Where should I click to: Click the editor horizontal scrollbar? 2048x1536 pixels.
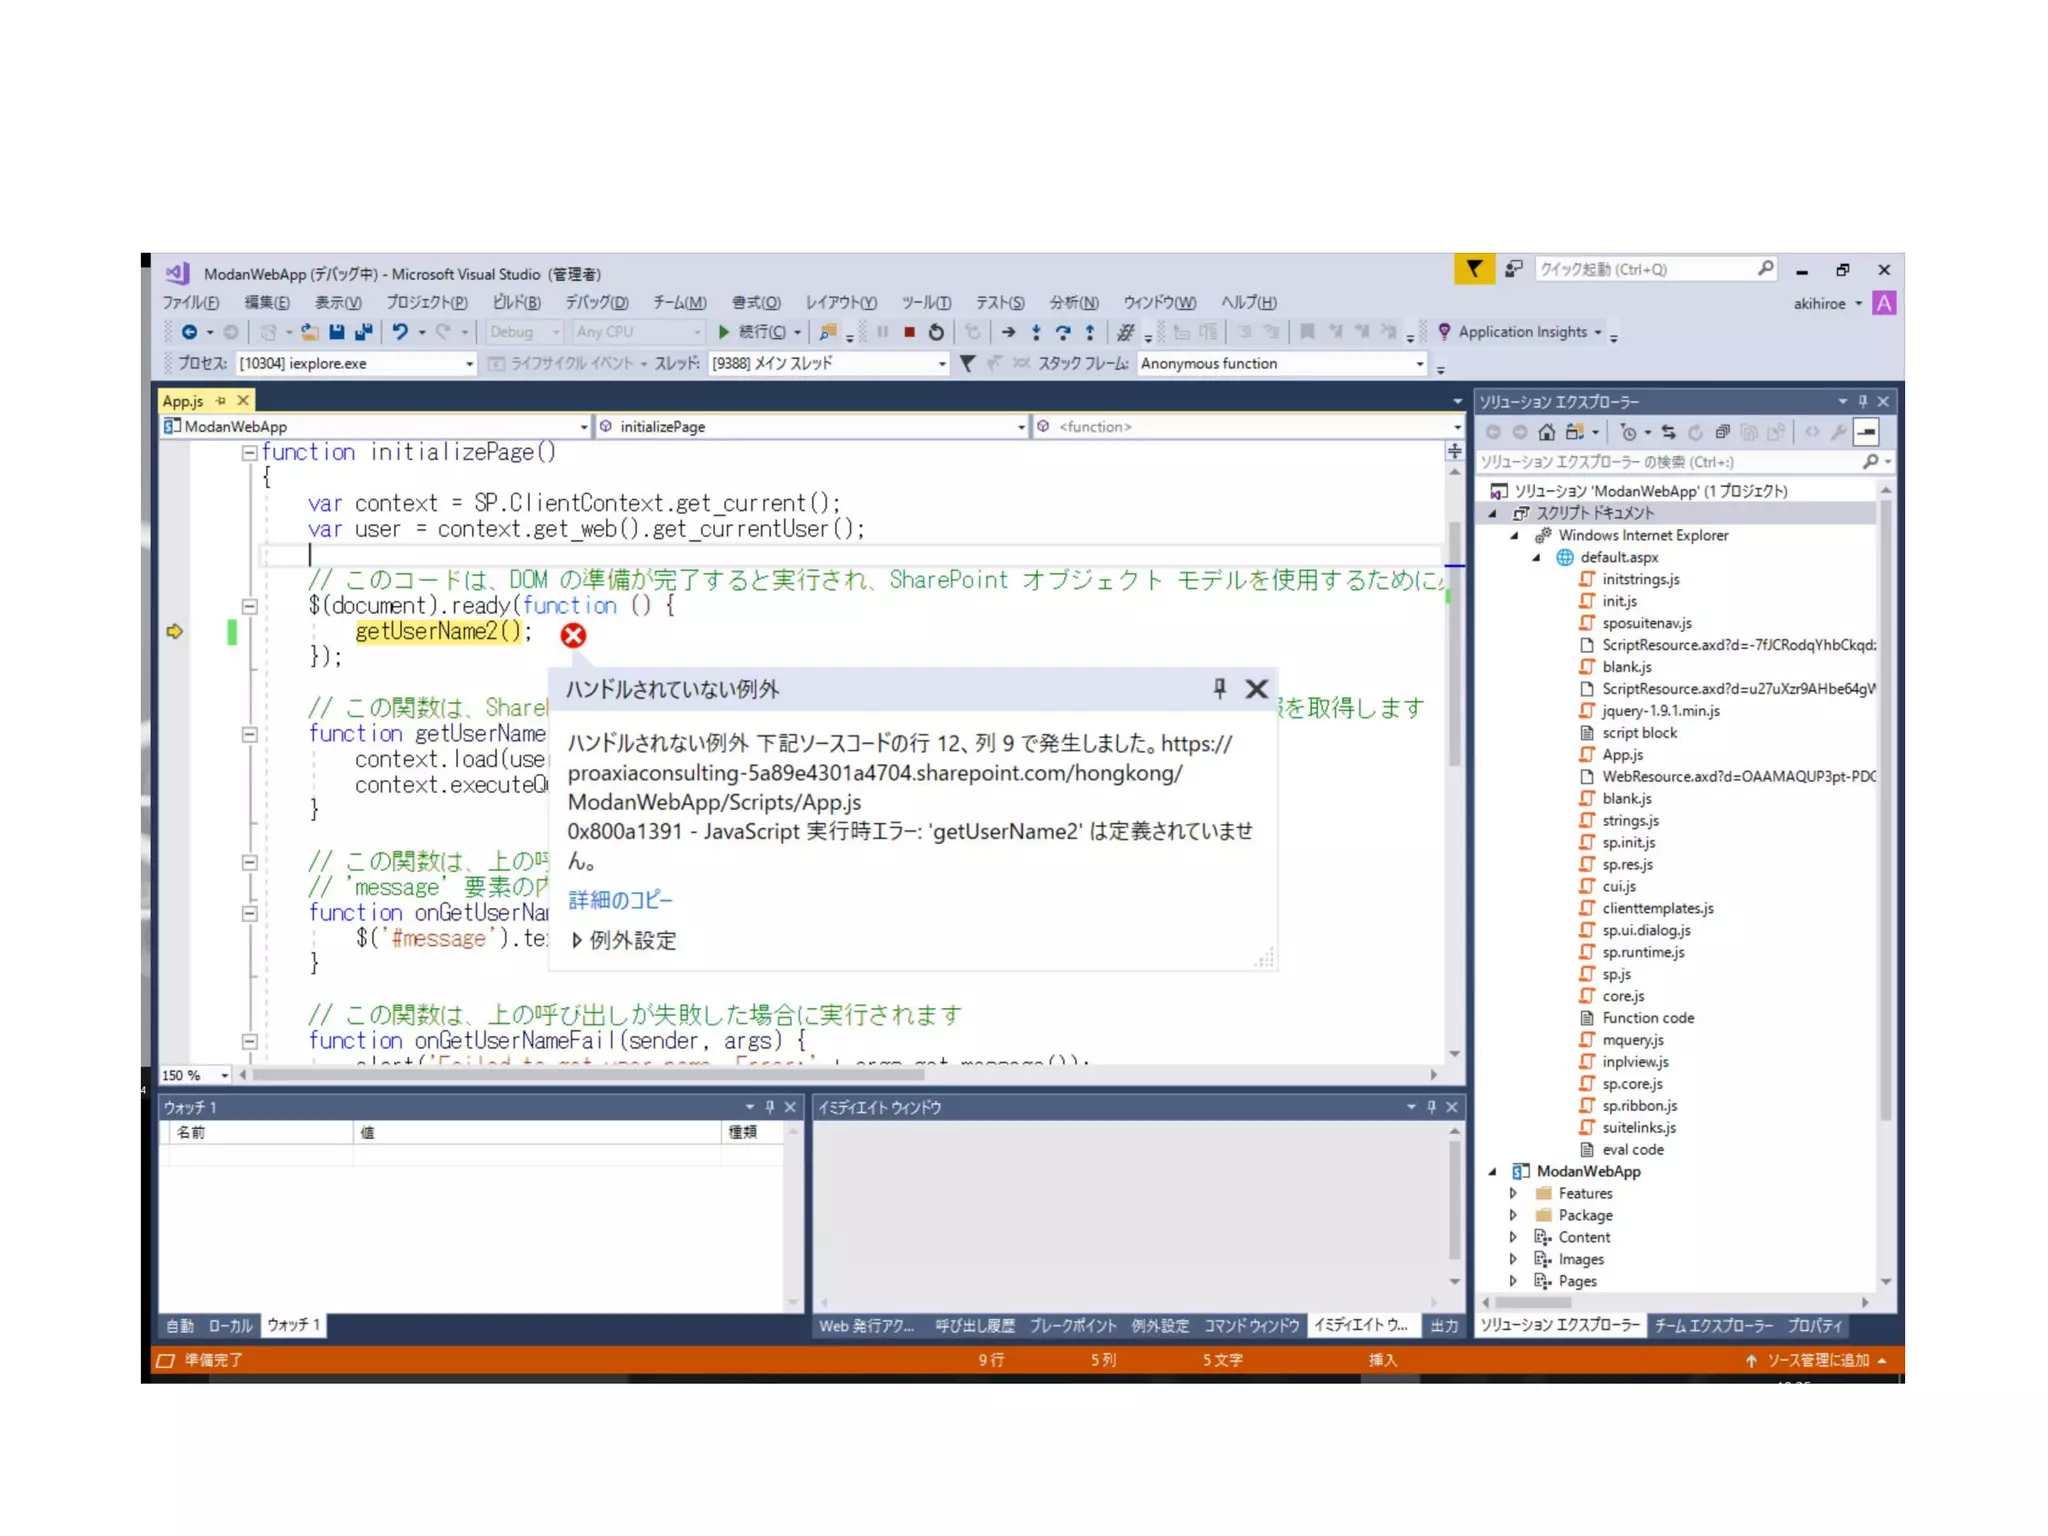click(x=590, y=1075)
